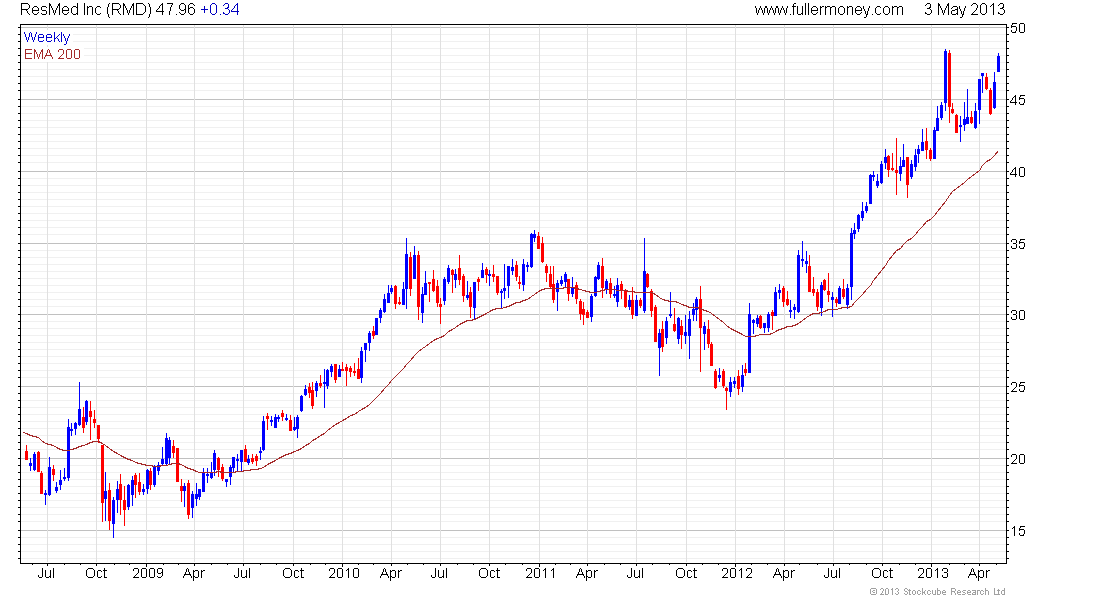Click the Apr label just after 2009

click(194, 573)
